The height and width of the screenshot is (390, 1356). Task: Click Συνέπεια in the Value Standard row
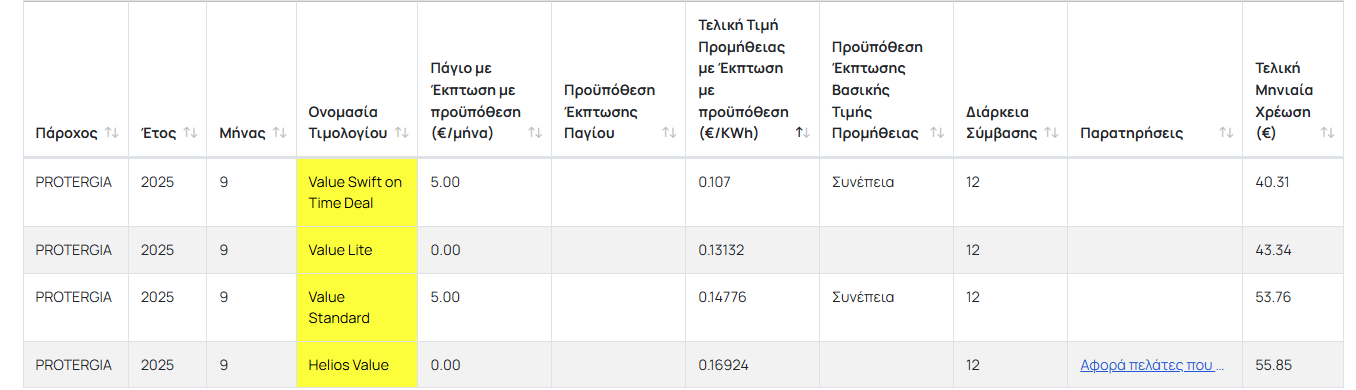tap(863, 297)
